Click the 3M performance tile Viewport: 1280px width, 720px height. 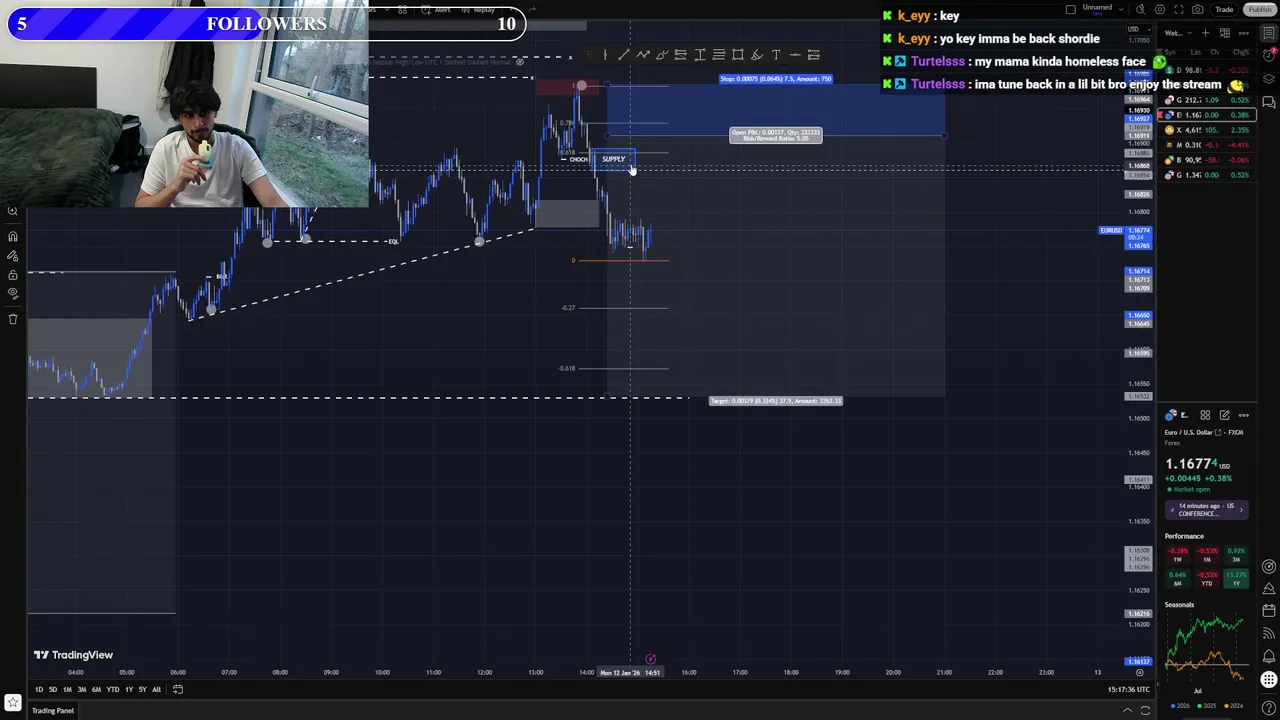click(1236, 555)
